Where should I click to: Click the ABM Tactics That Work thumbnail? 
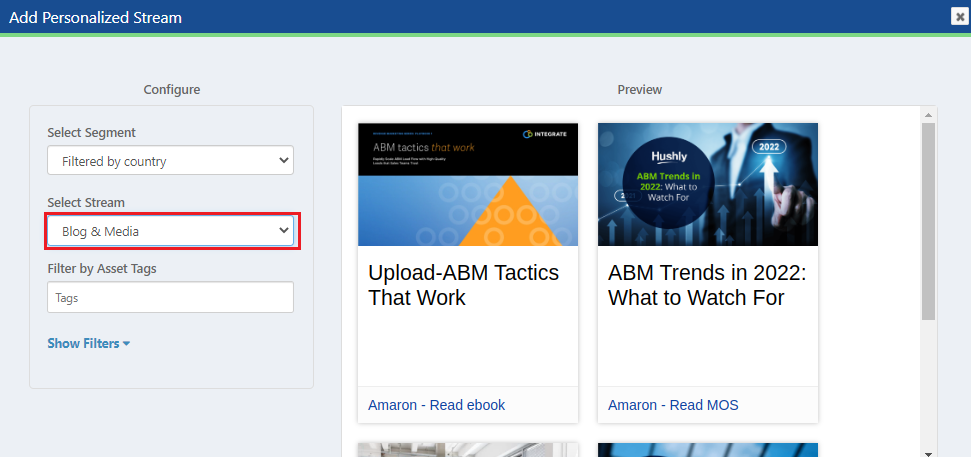coord(468,185)
